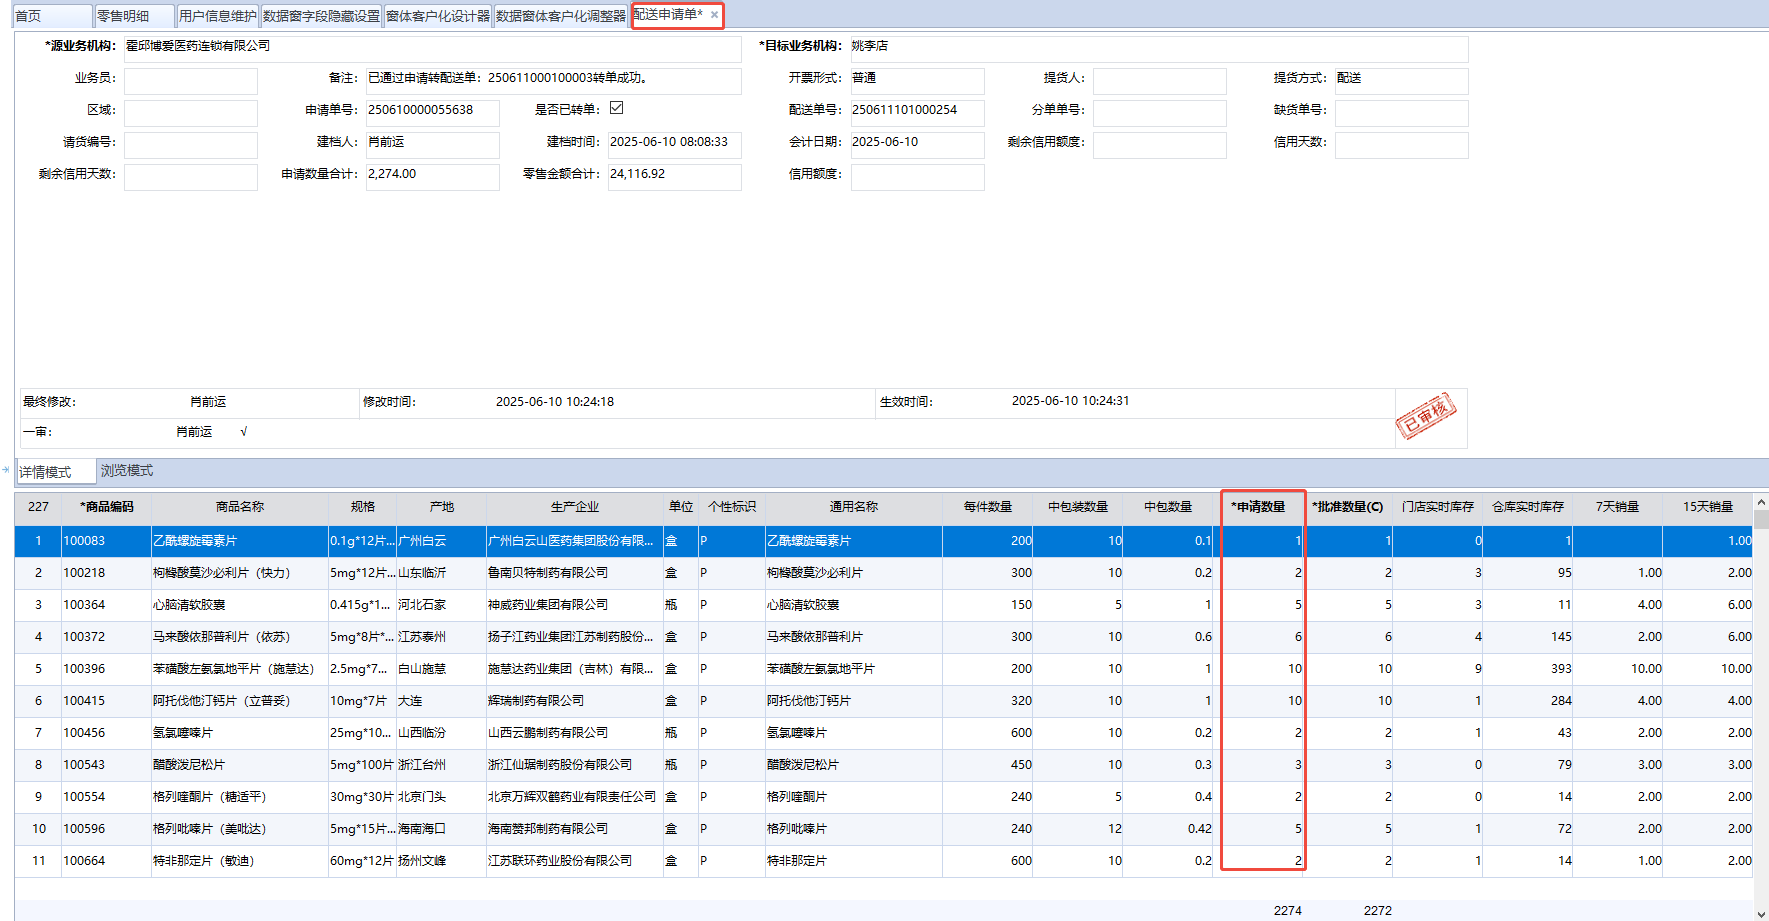Image resolution: width=1769 pixels, height=921 pixels.
Task: Select the row for 心脑清软胶囊
Action: [189, 605]
